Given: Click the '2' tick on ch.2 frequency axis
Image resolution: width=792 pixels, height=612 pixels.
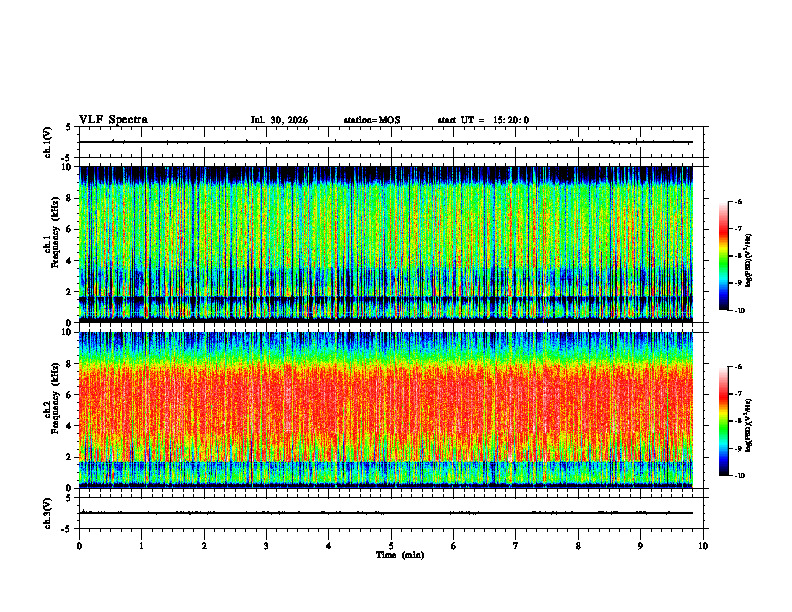Looking at the screenshot, I should (70, 457).
